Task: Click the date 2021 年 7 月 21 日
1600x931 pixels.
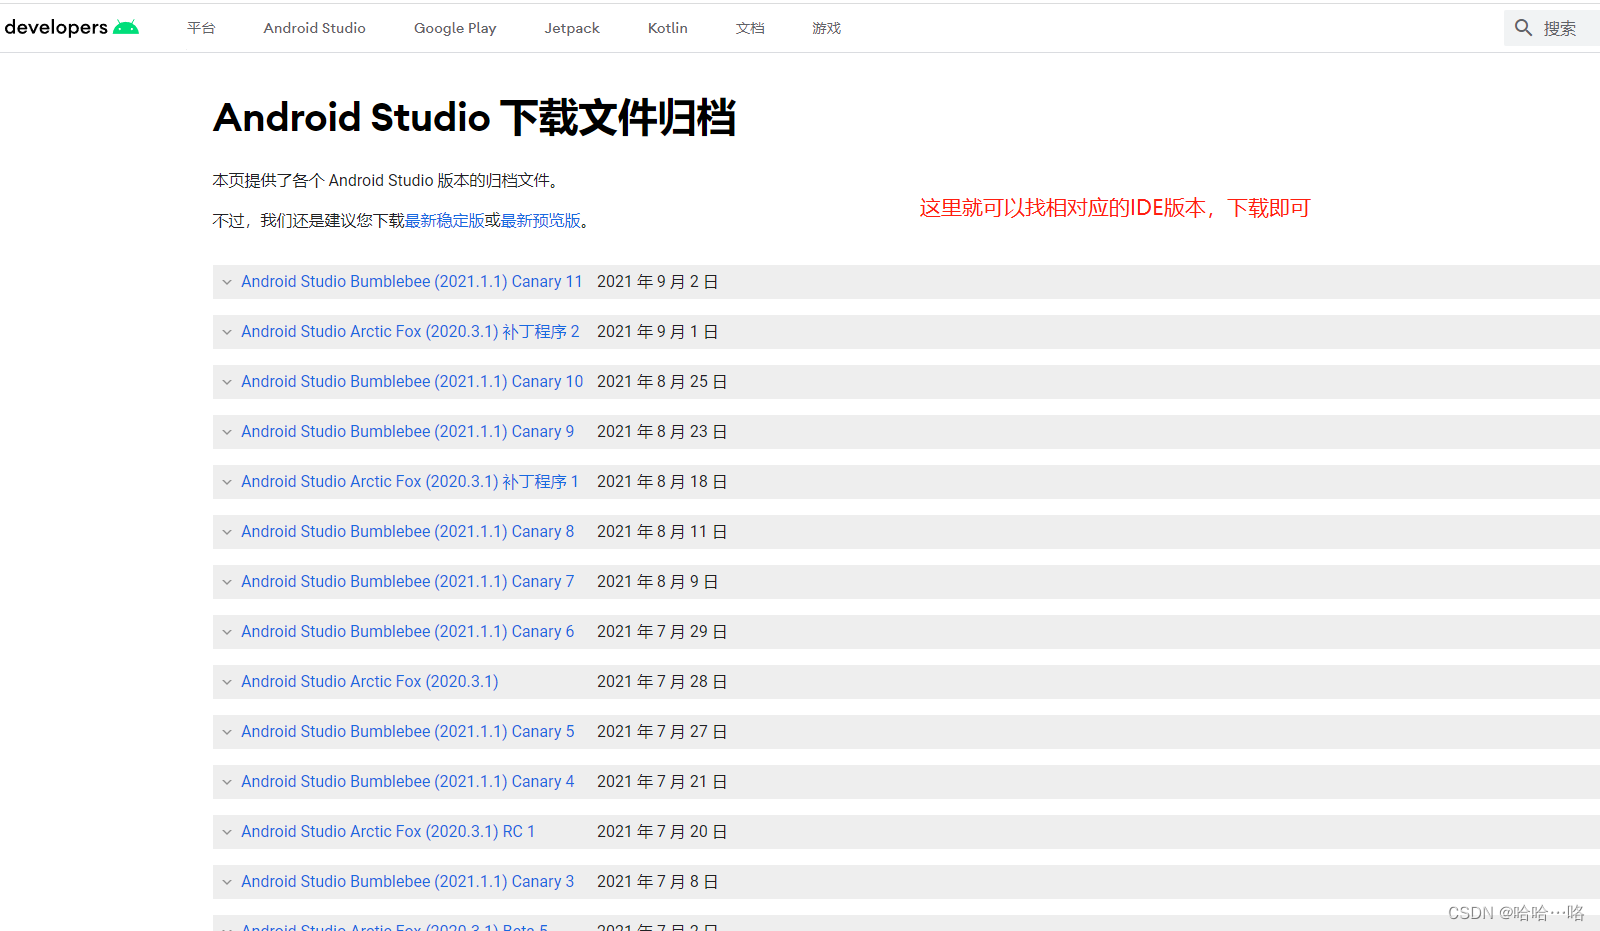Action: [x=662, y=782]
